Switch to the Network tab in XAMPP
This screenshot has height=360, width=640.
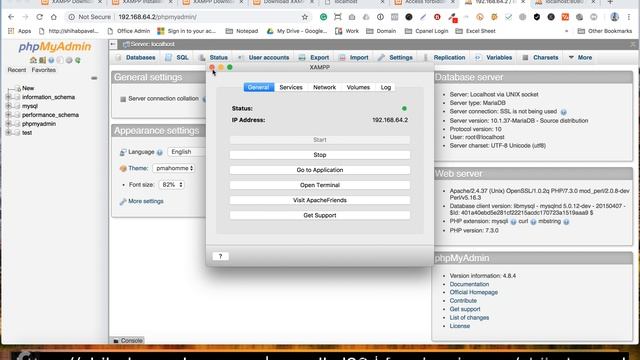[324, 87]
